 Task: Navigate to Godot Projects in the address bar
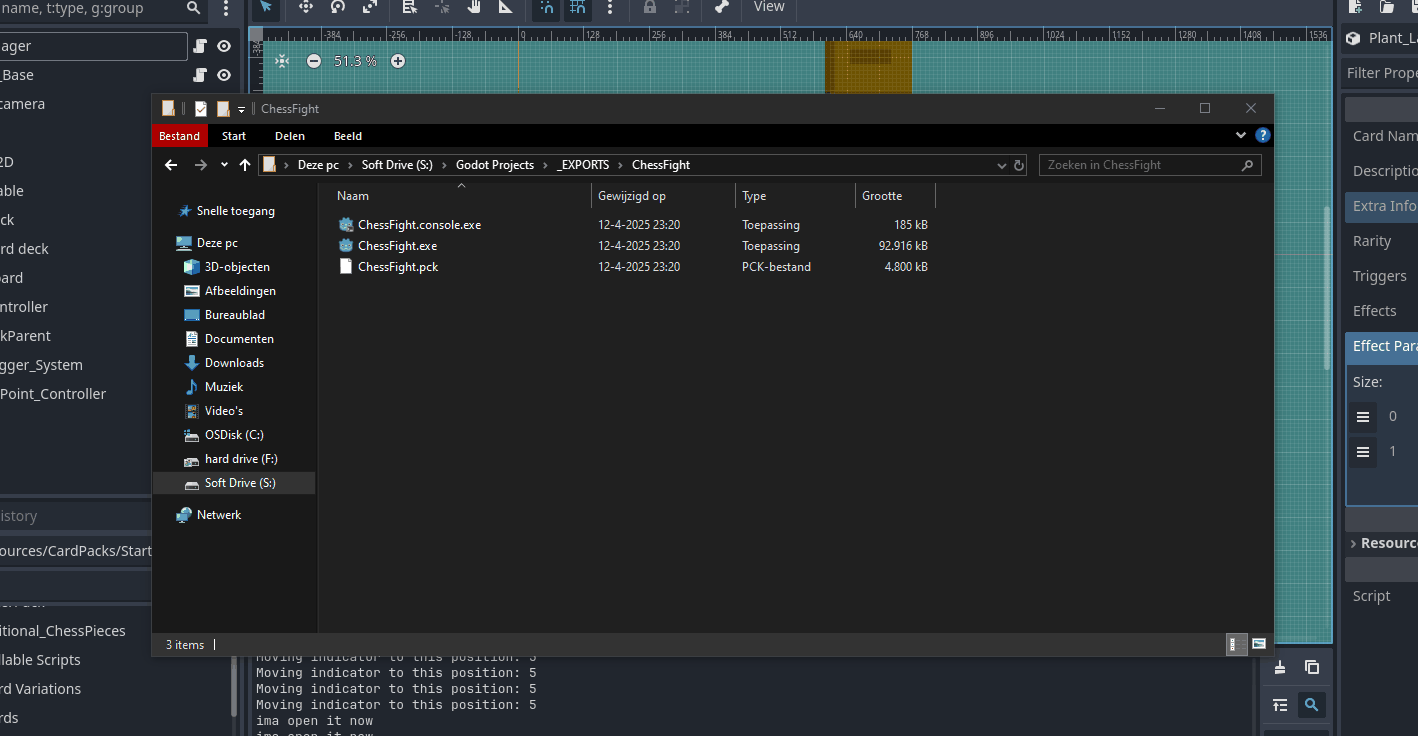(x=495, y=165)
